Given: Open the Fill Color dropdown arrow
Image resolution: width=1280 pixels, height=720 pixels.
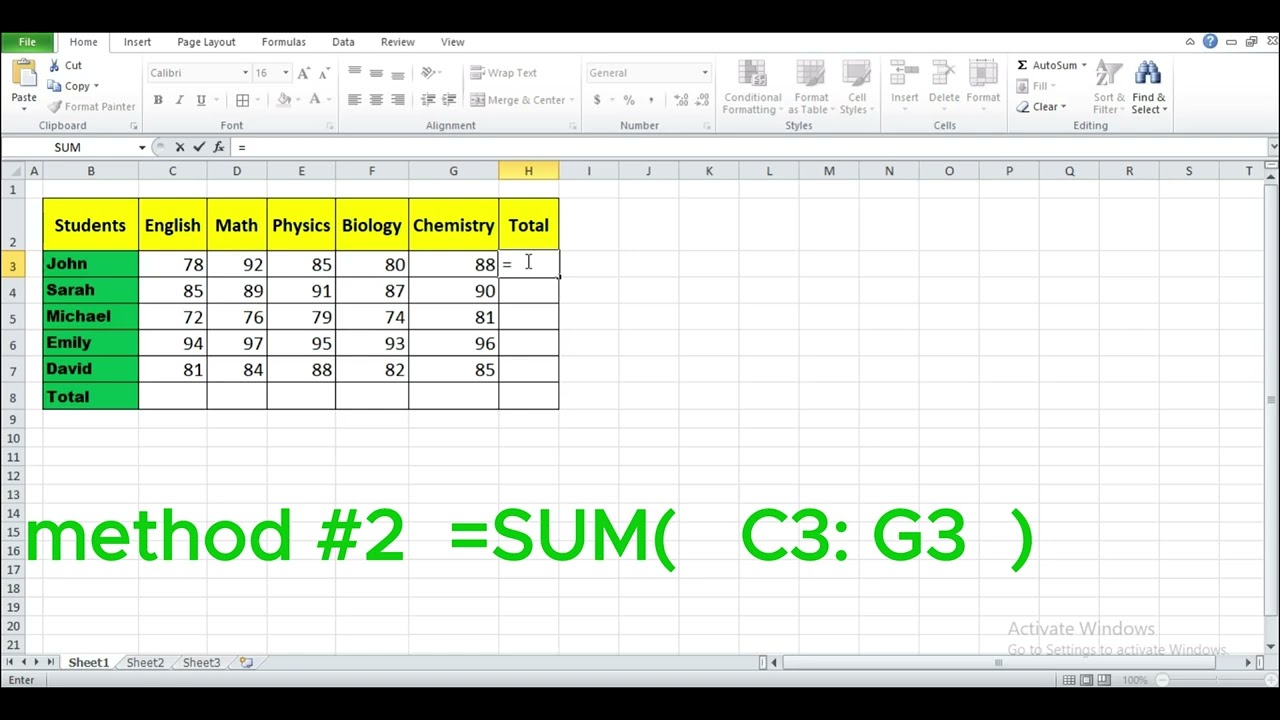Looking at the screenshot, I should (298, 100).
